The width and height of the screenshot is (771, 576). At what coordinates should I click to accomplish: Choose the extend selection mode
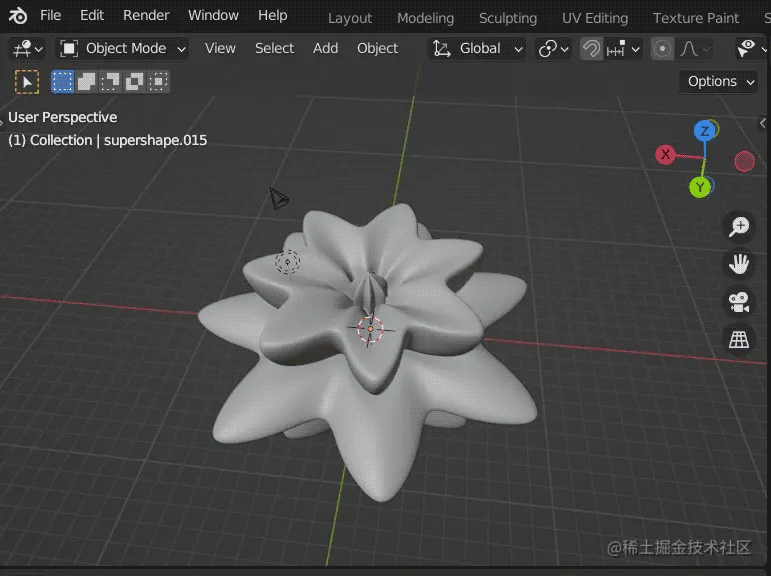tap(87, 81)
